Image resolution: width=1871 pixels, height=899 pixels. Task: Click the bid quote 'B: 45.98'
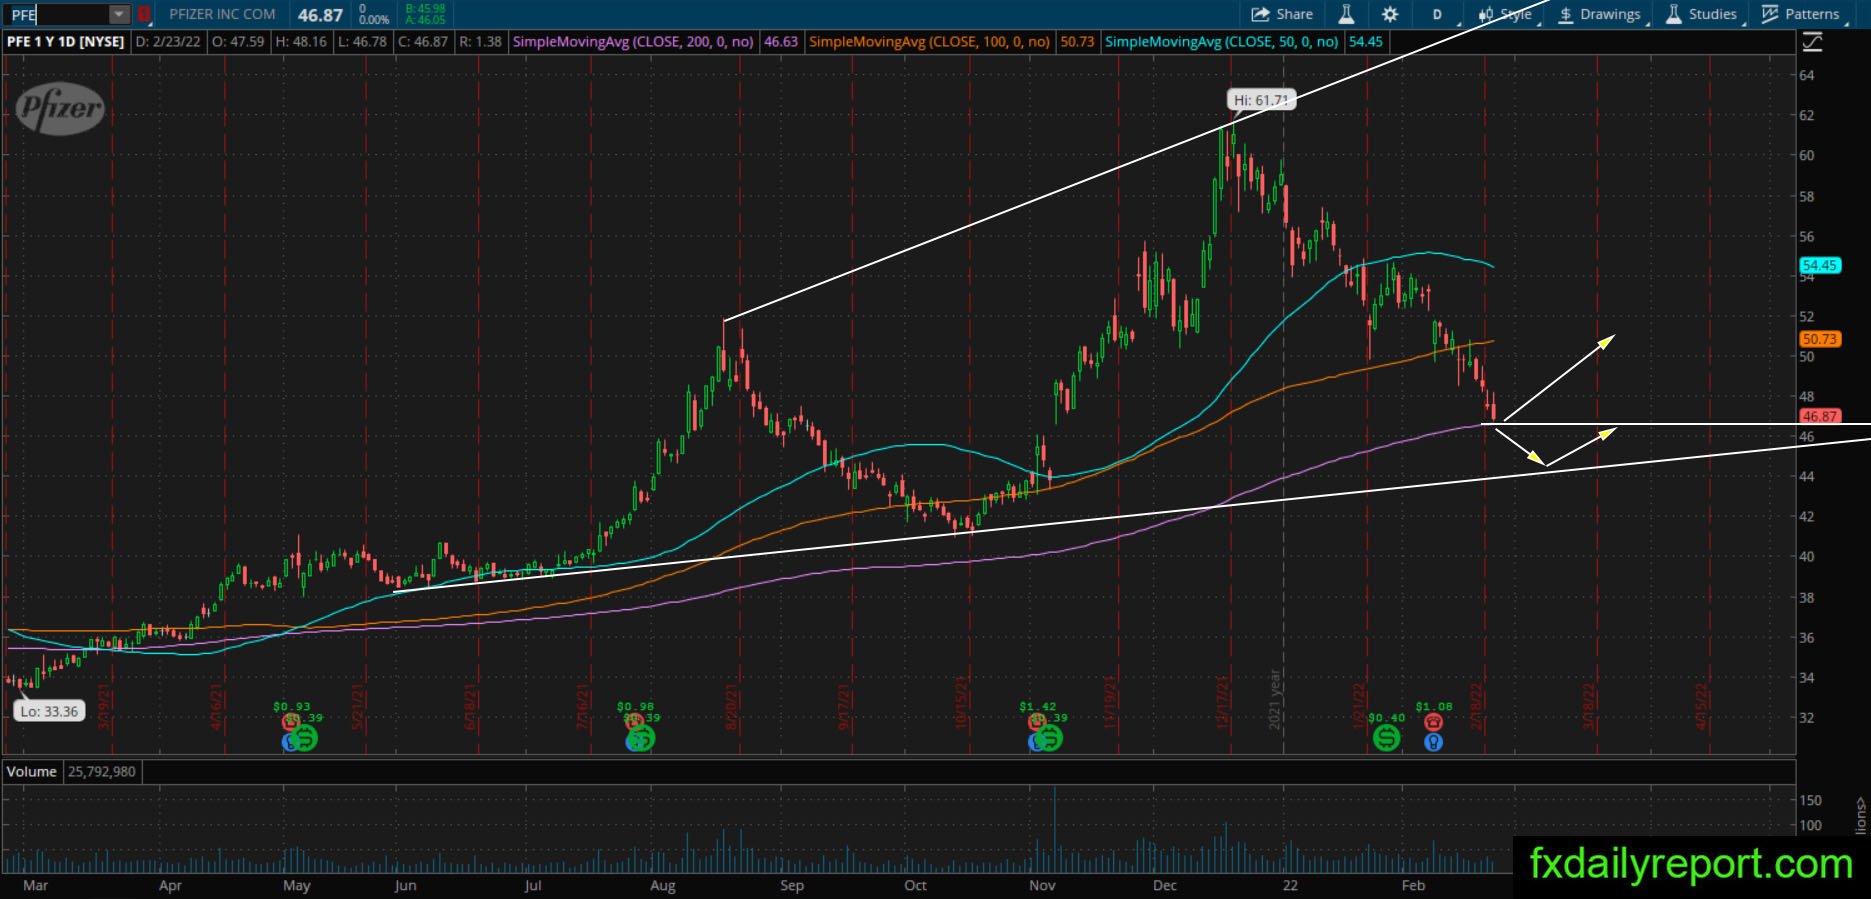click(426, 9)
